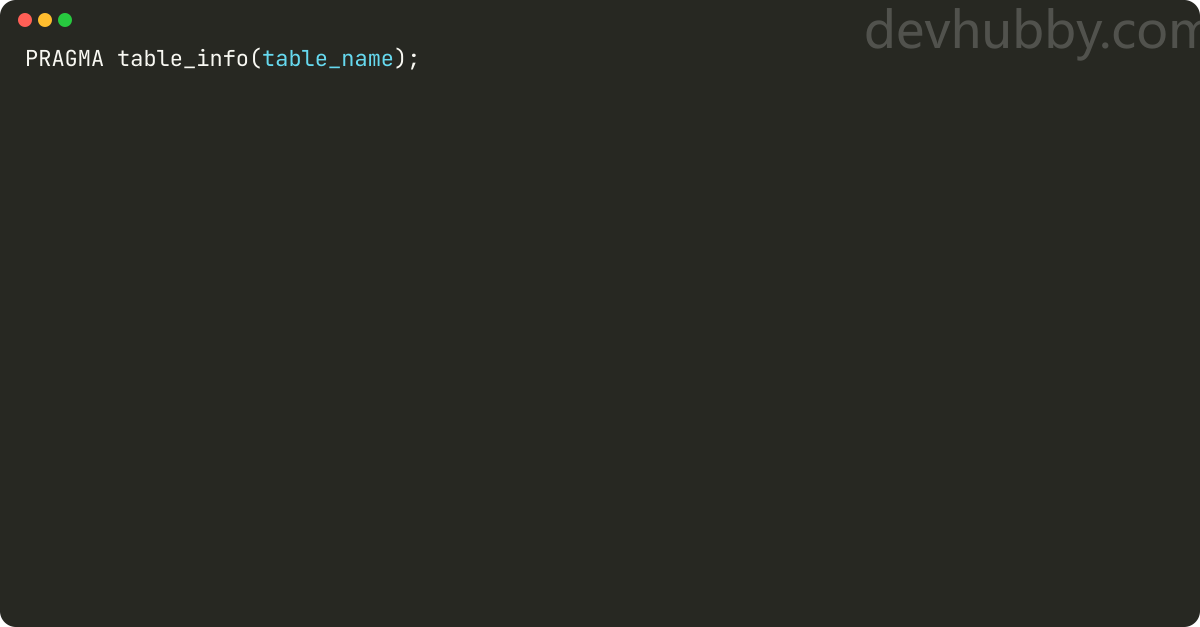Place cursor between PRAGMA and table_info
This screenshot has width=1200, height=627.
pyautogui.click(x=111, y=59)
